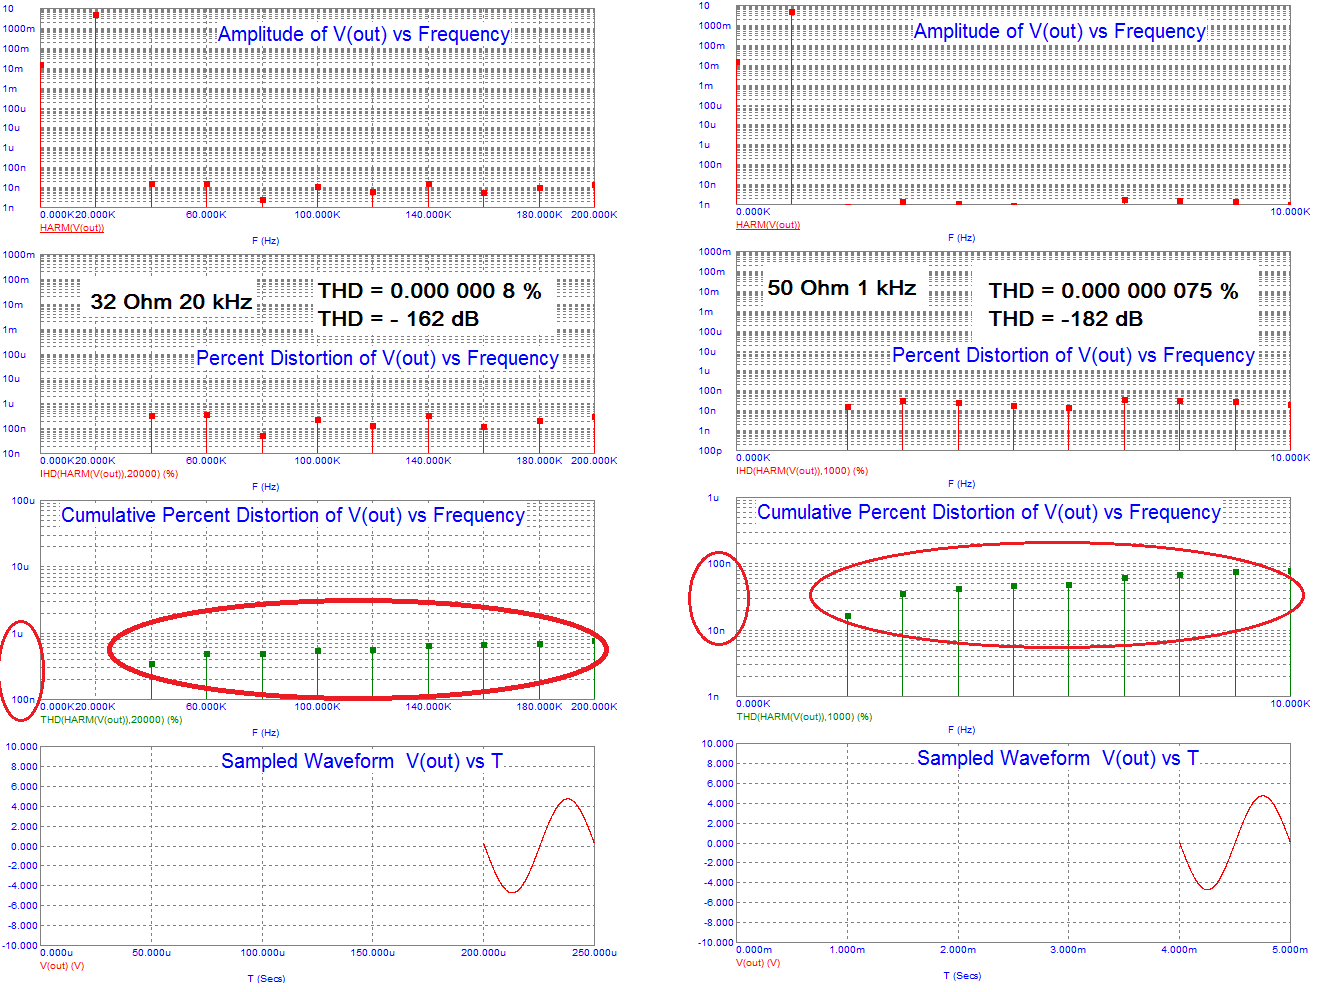Select the "THD = 0.000 000 8 %" label
The image size is (1323, 992).
click(x=430, y=291)
